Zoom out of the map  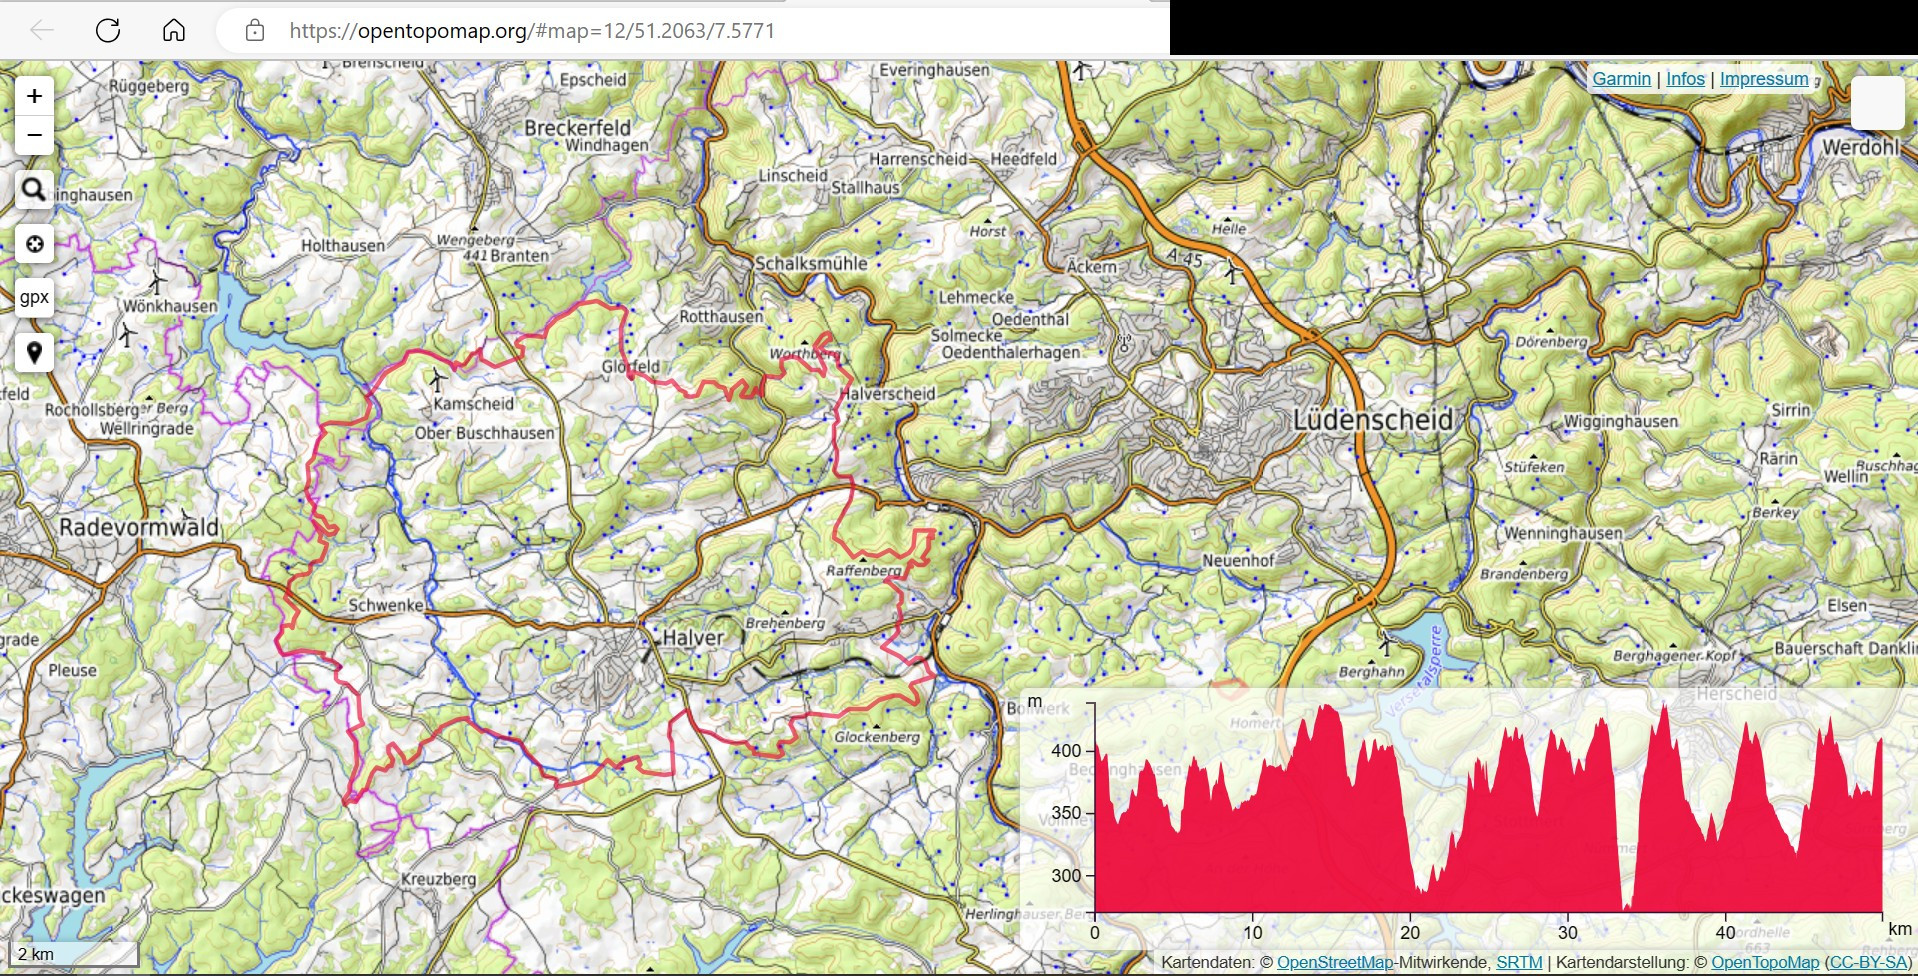[x=34, y=136]
